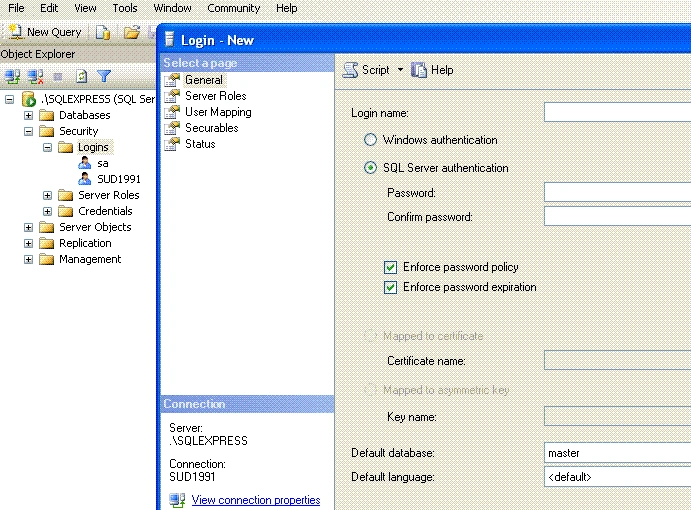Go to the User Mapping page
Viewport: 691px width, 510px height.
218,112
